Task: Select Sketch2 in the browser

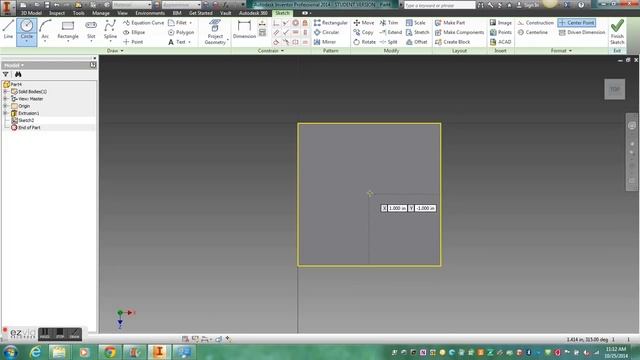Action: tap(23, 120)
